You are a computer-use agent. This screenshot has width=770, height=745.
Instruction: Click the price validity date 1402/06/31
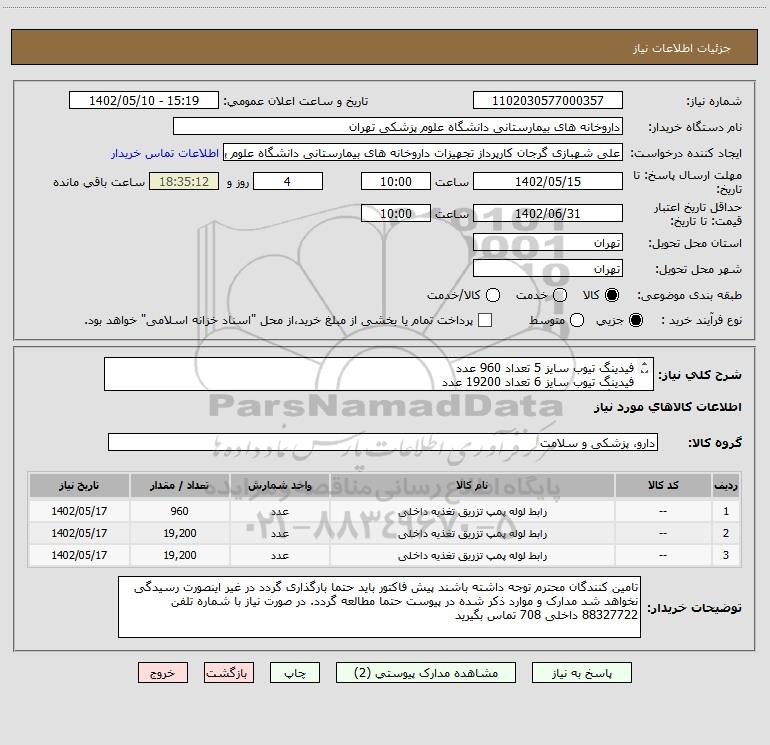pos(548,213)
